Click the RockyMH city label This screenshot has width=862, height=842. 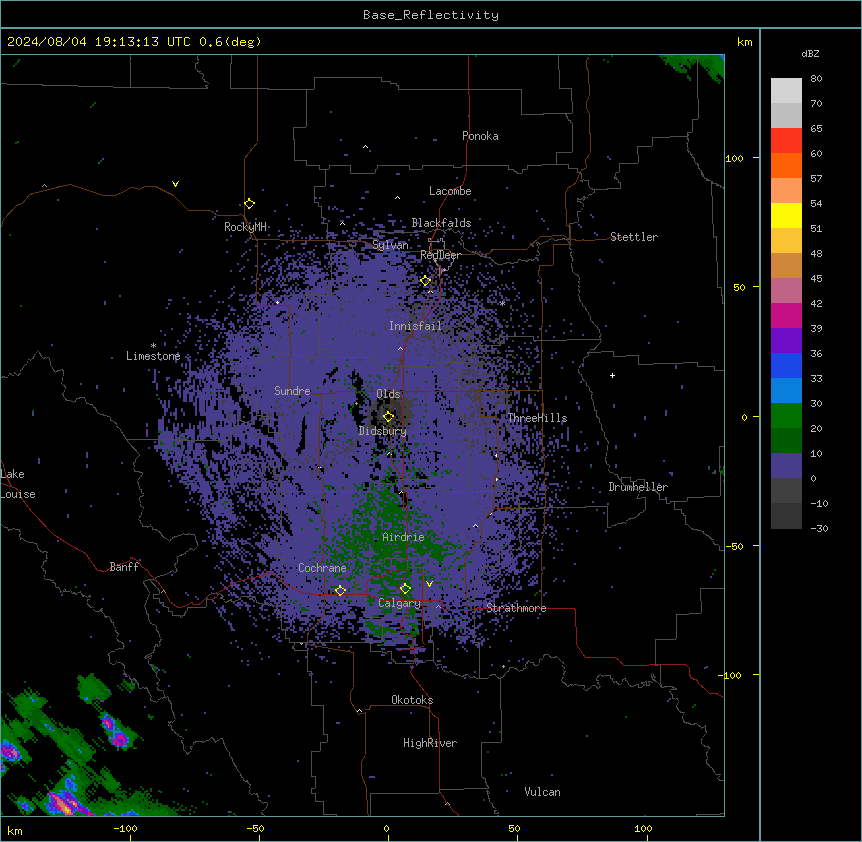tap(245, 226)
